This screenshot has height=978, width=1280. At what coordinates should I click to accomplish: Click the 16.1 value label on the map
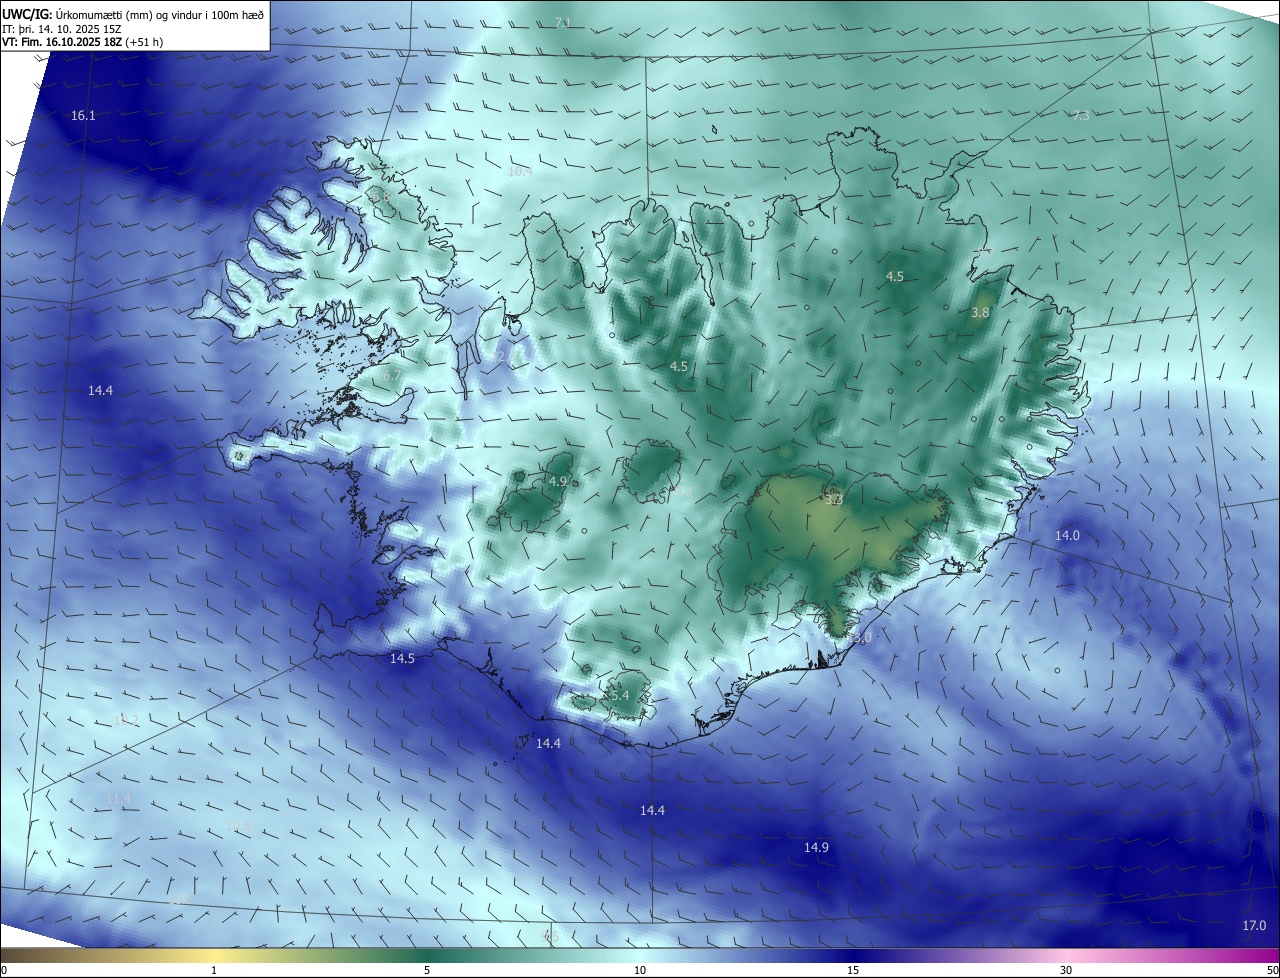tap(83, 116)
